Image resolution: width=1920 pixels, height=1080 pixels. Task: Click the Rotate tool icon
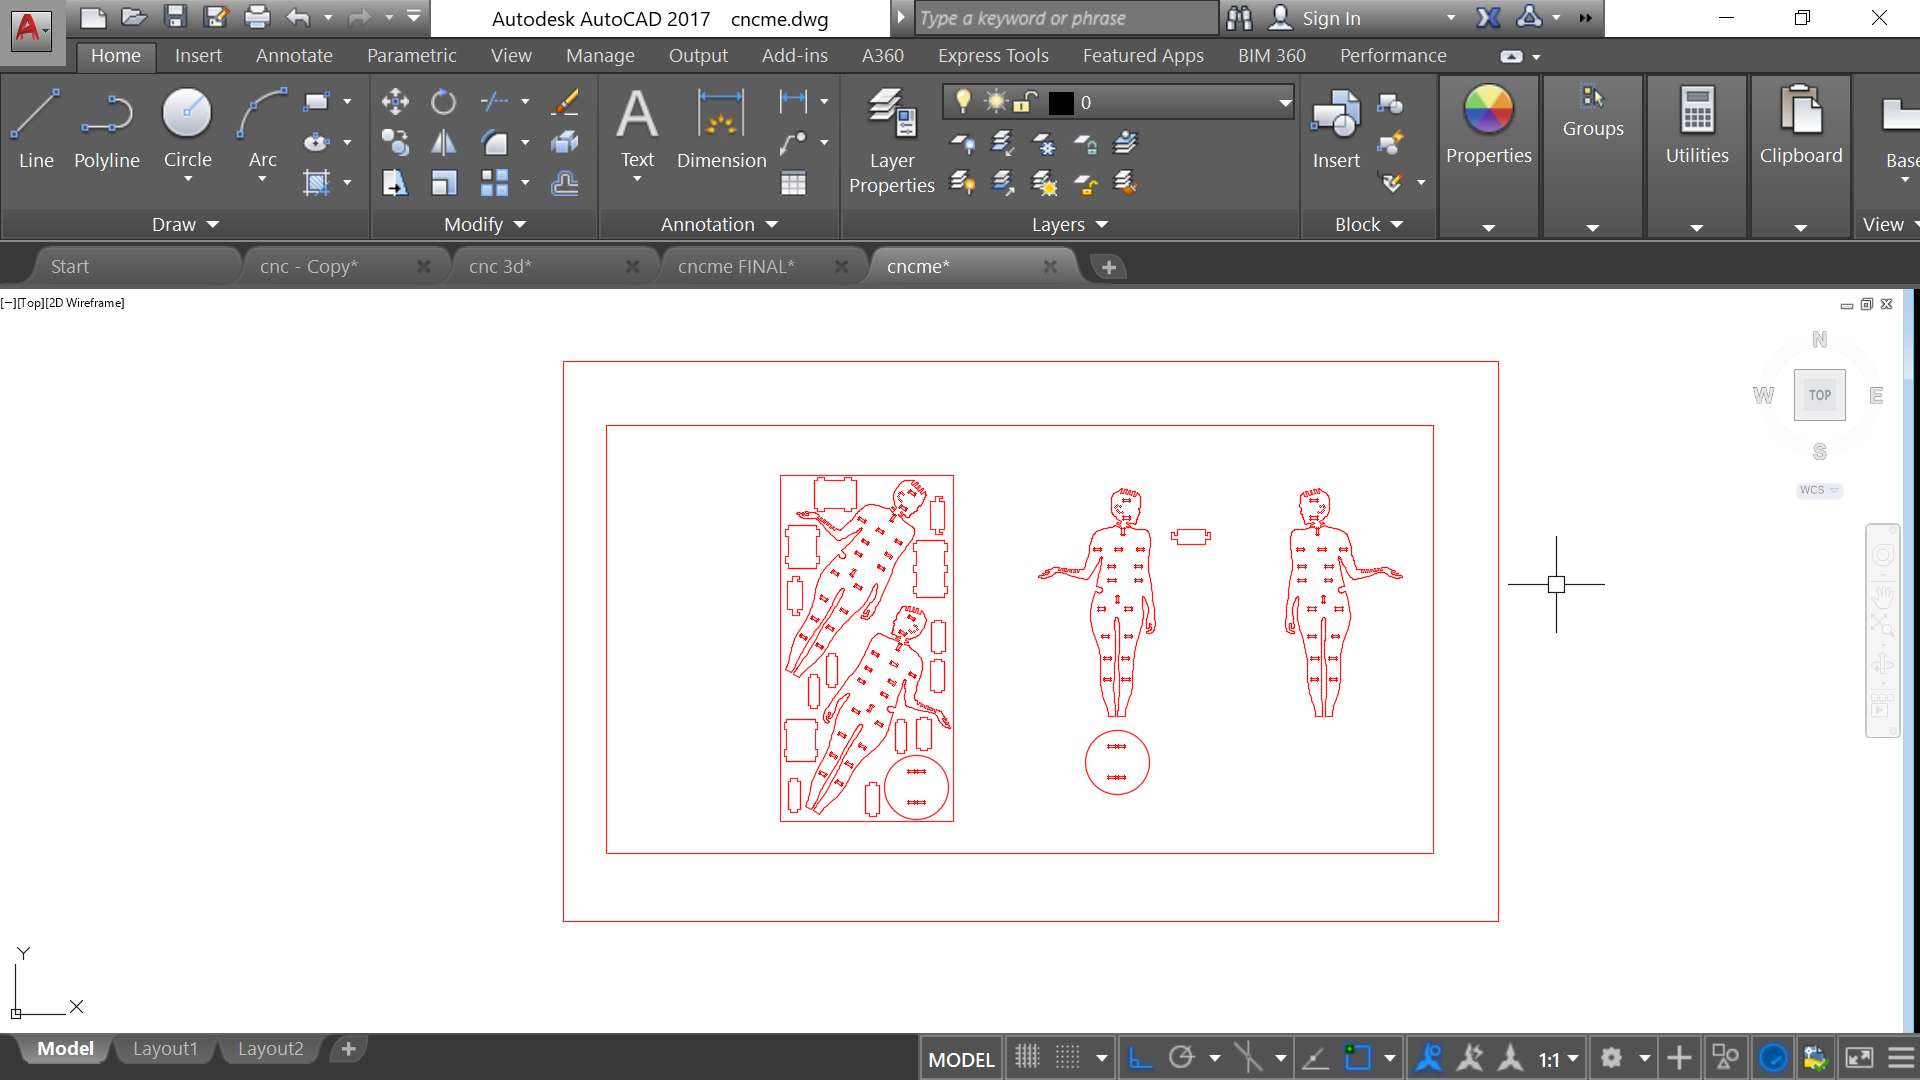coord(443,101)
